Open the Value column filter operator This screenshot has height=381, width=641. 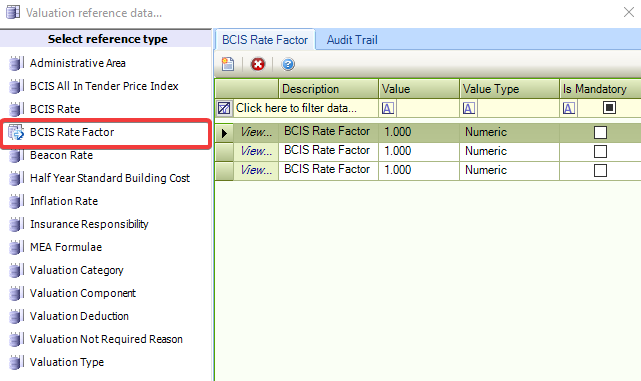tap(388, 108)
